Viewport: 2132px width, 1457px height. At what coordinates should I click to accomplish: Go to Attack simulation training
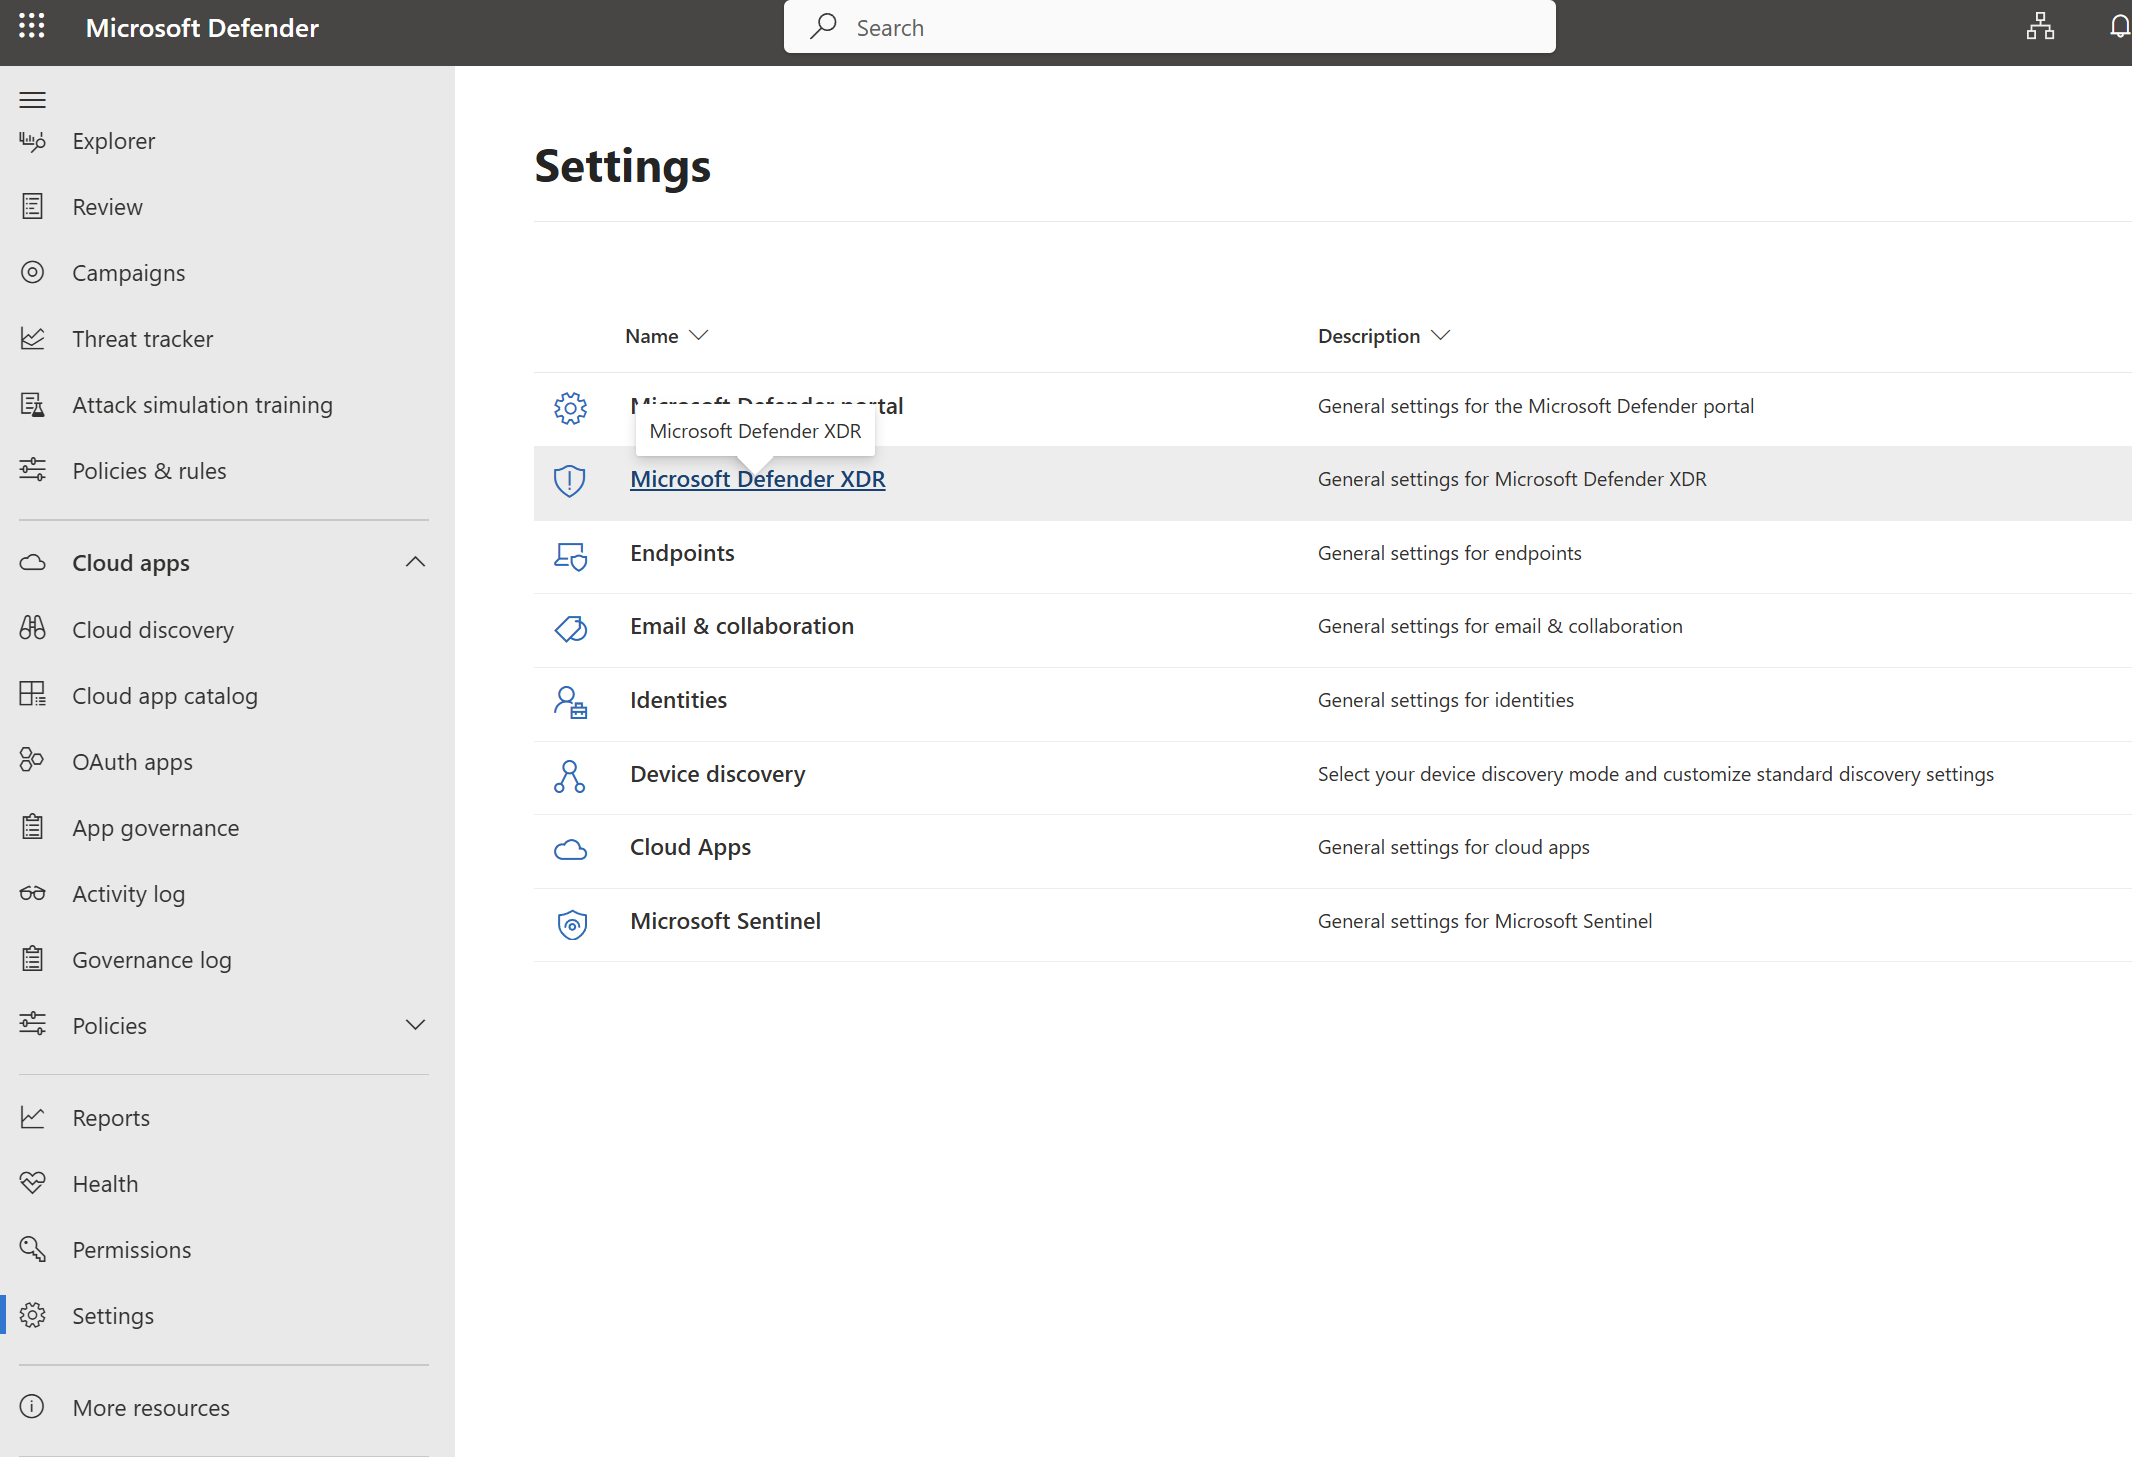pyautogui.click(x=202, y=405)
